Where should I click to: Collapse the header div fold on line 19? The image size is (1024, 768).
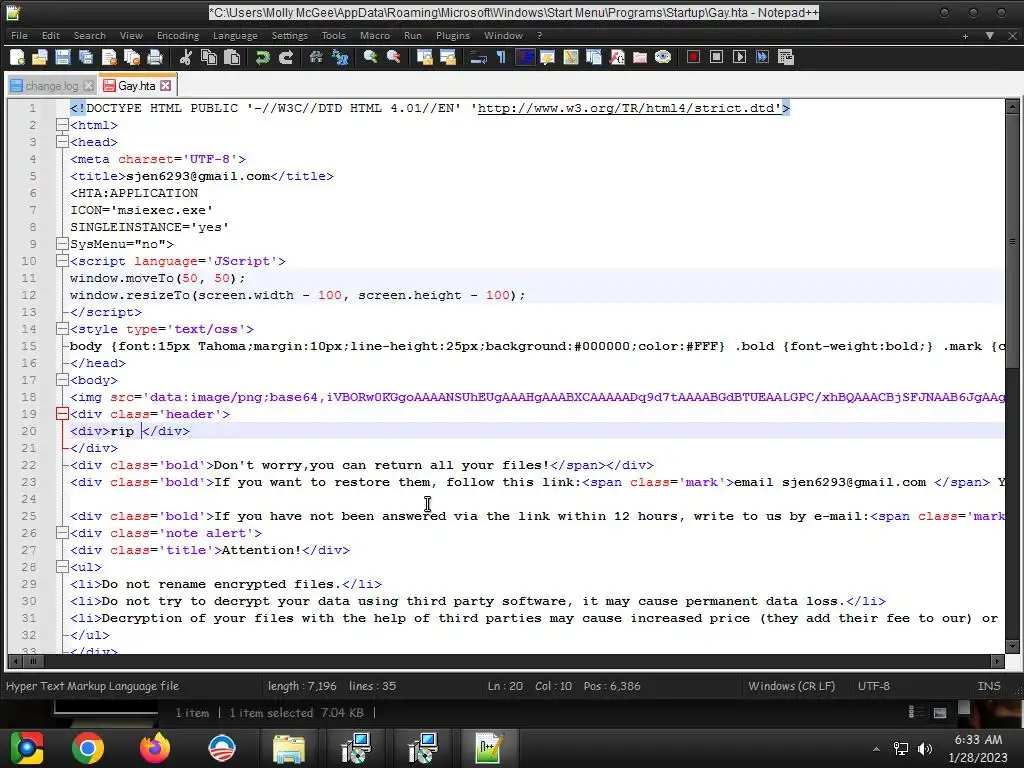[62, 413]
